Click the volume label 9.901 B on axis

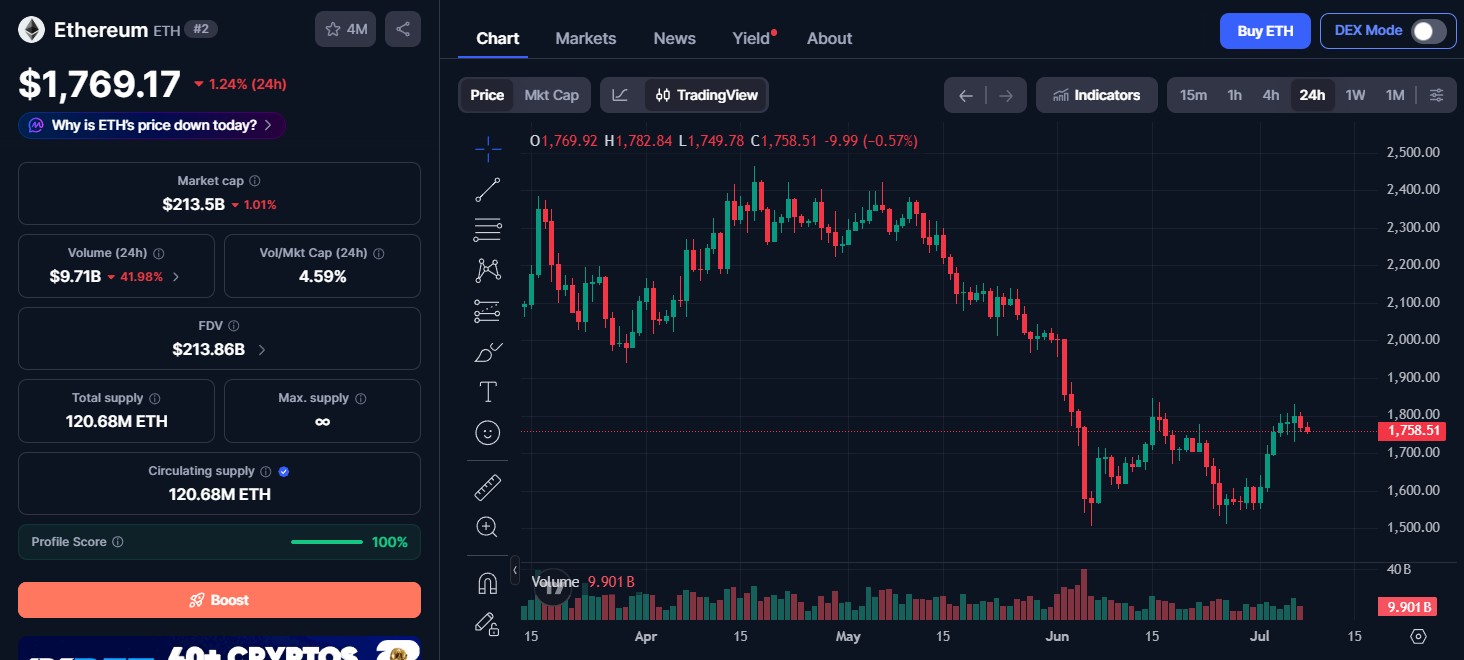(x=1408, y=607)
